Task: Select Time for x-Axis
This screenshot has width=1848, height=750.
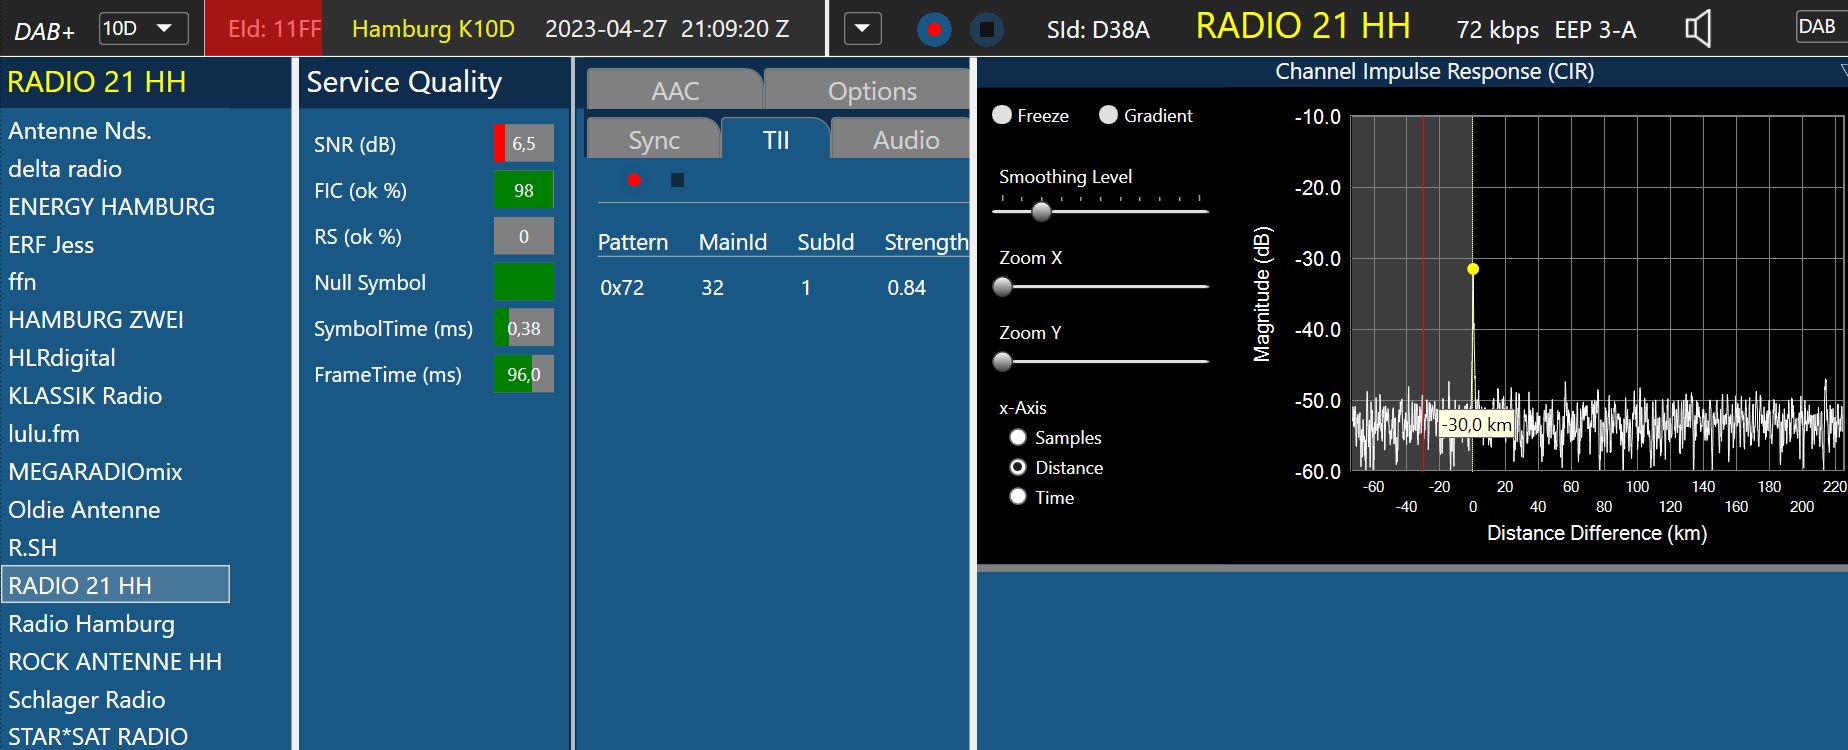Action: click(x=1018, y=497)
